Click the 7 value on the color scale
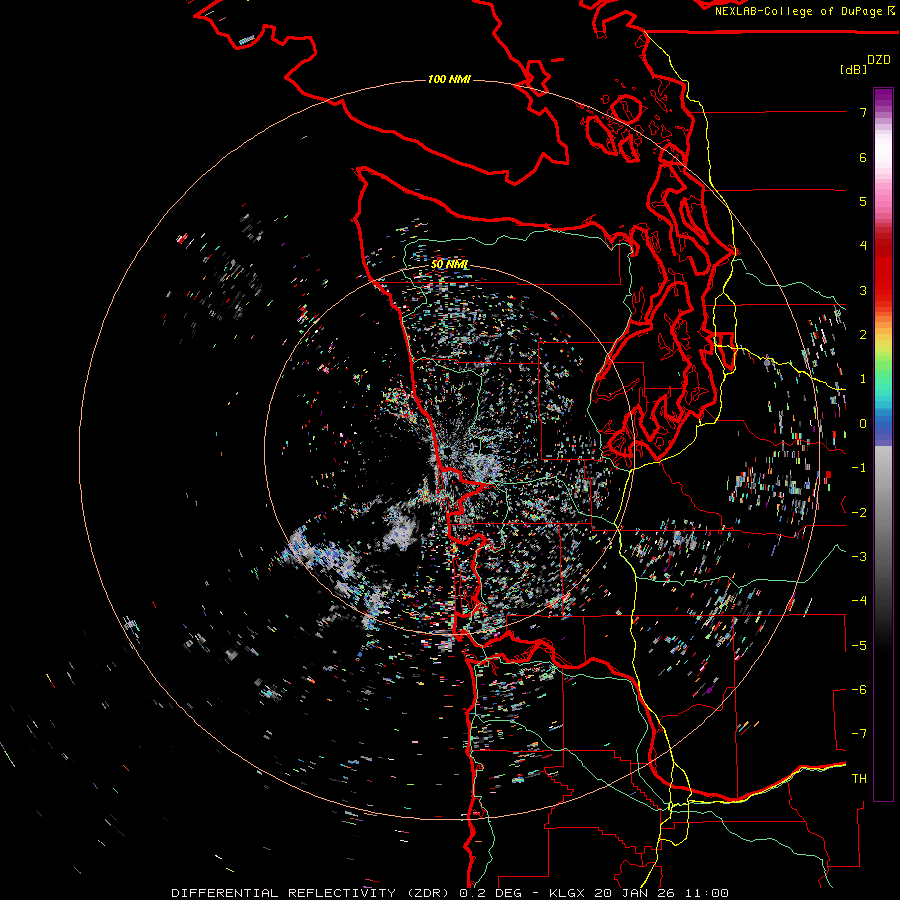This screenshot has width=900, height=900. [x=863, y=112]
